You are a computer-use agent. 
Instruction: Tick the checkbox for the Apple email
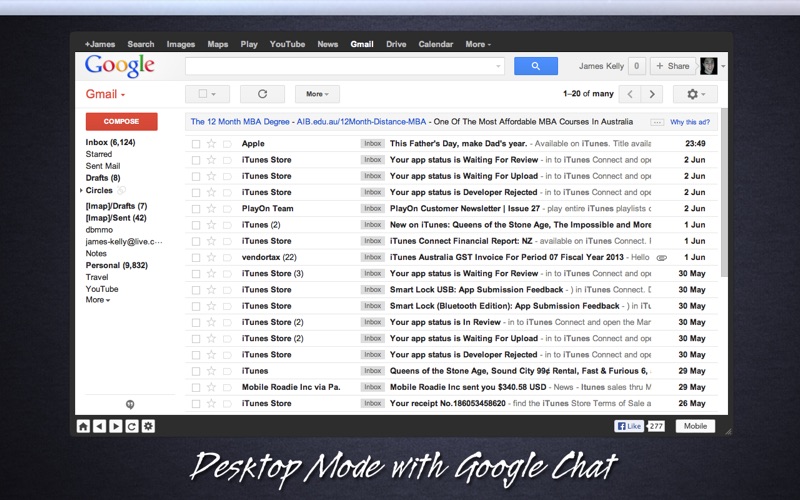click(x=195, y=144)
